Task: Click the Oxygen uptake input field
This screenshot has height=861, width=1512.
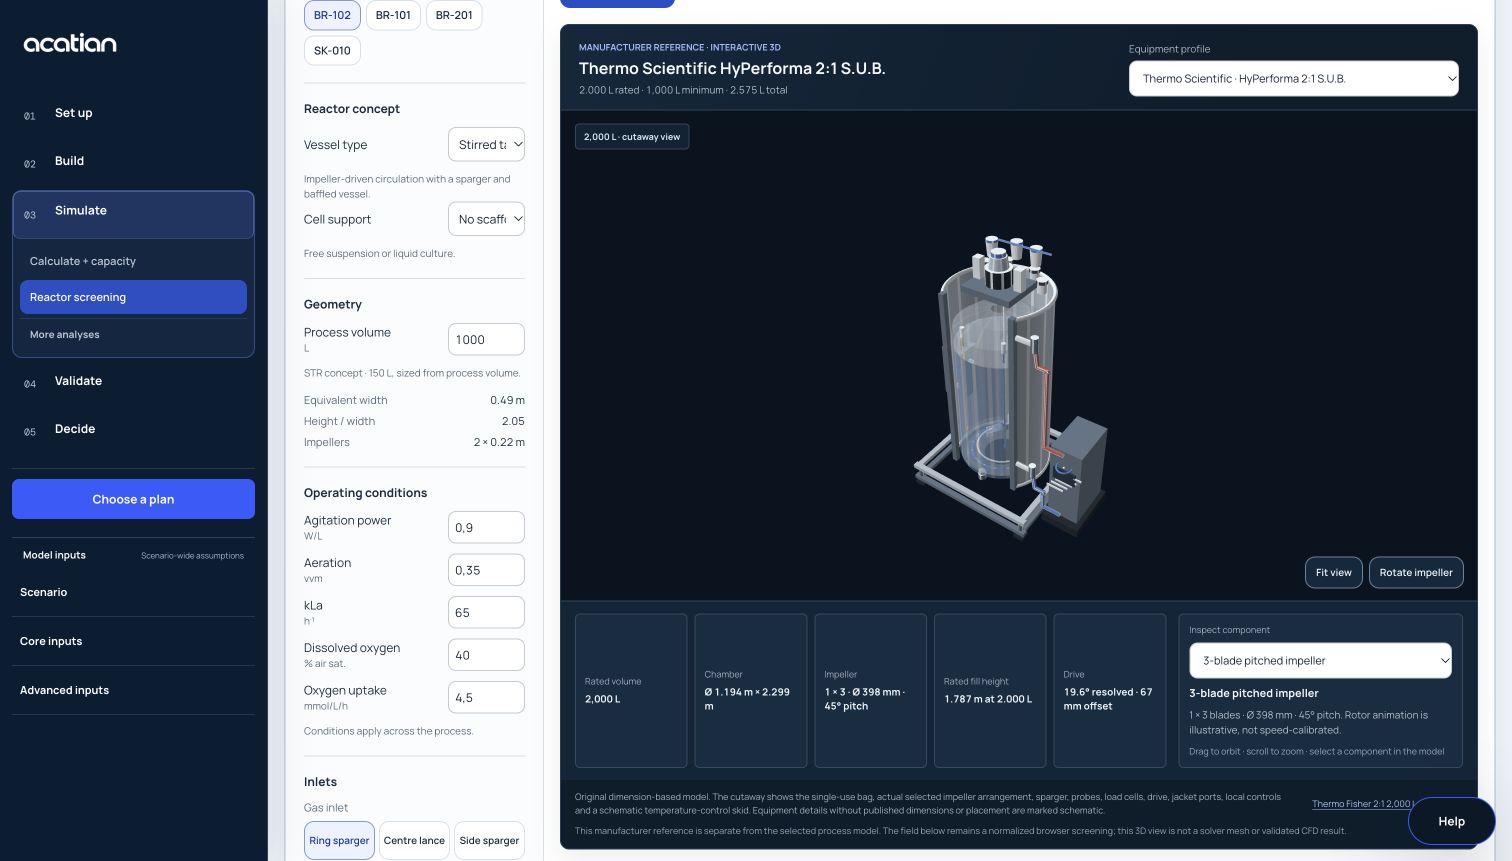Action: (486, 697)
